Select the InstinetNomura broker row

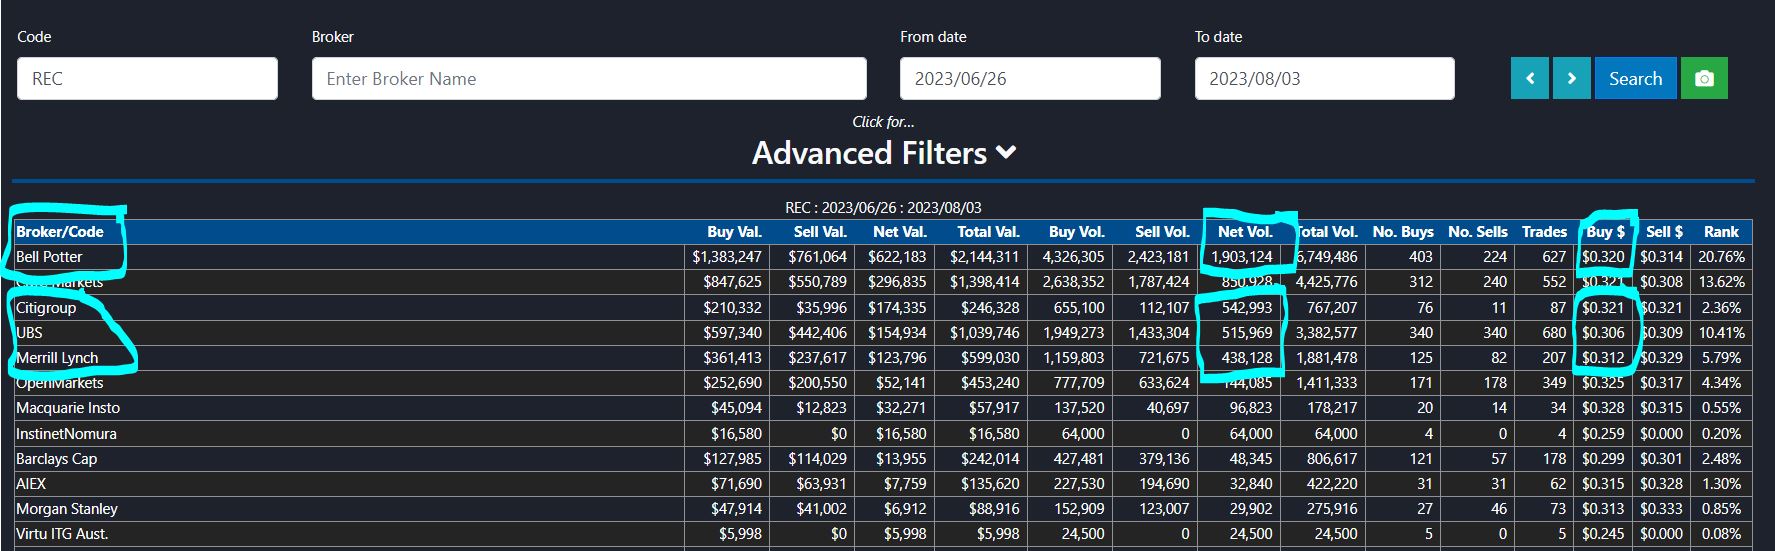[x=883, y=434]
